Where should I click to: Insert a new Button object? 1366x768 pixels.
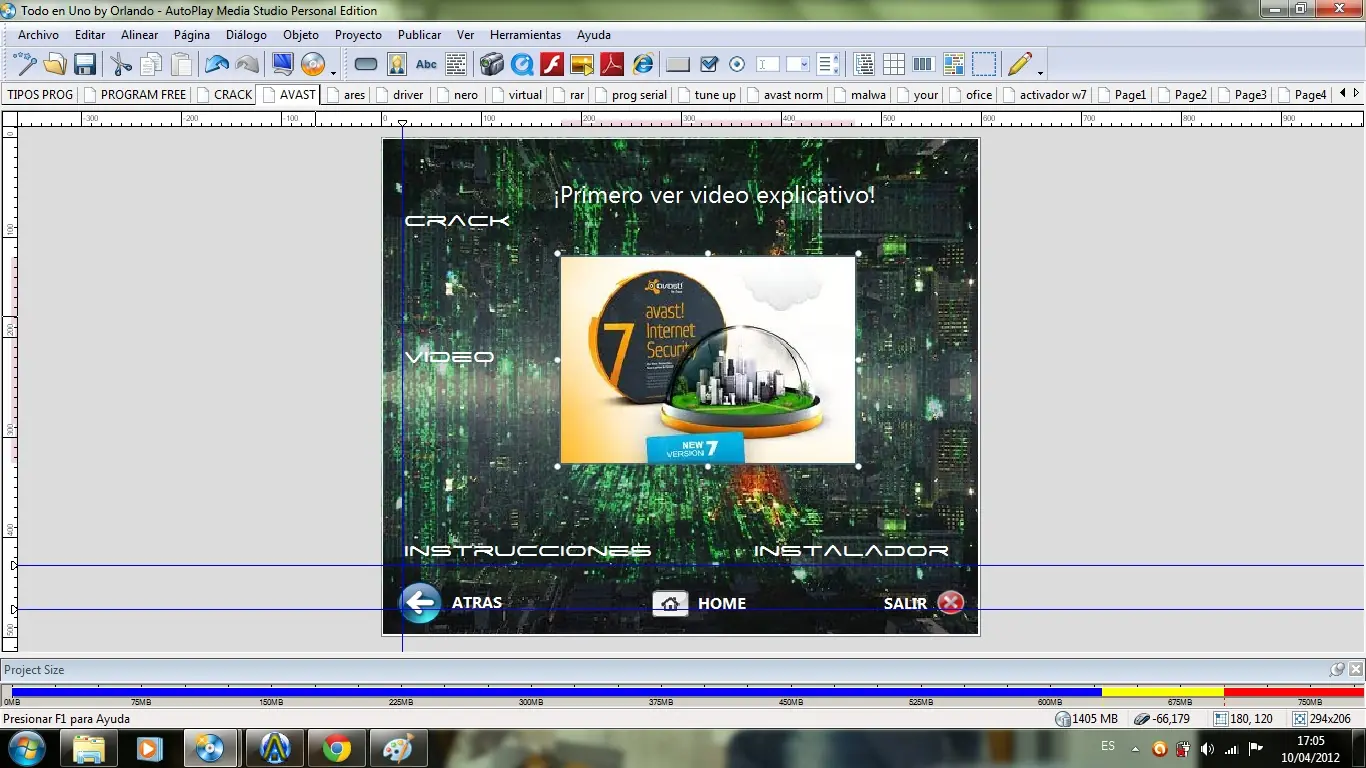pyautogui.click(x=366, y=65)
